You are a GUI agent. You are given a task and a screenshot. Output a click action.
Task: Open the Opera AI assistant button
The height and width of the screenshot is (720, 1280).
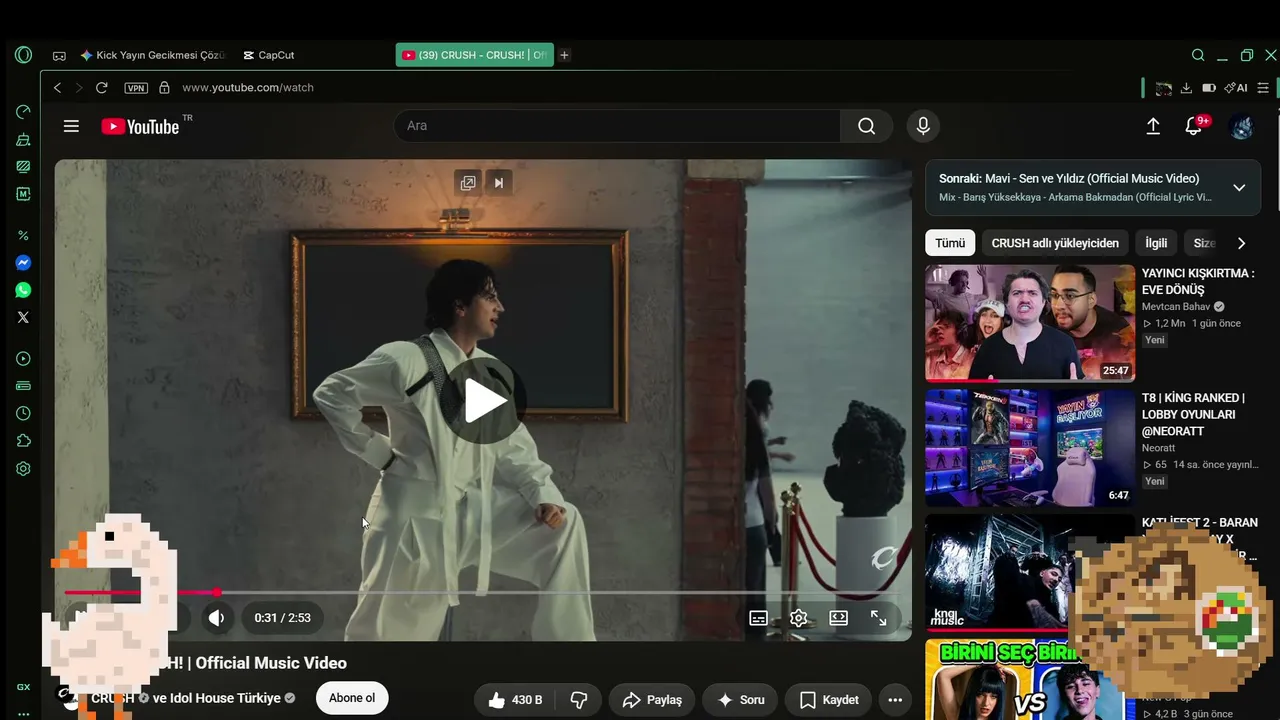tap(1236, 88)
